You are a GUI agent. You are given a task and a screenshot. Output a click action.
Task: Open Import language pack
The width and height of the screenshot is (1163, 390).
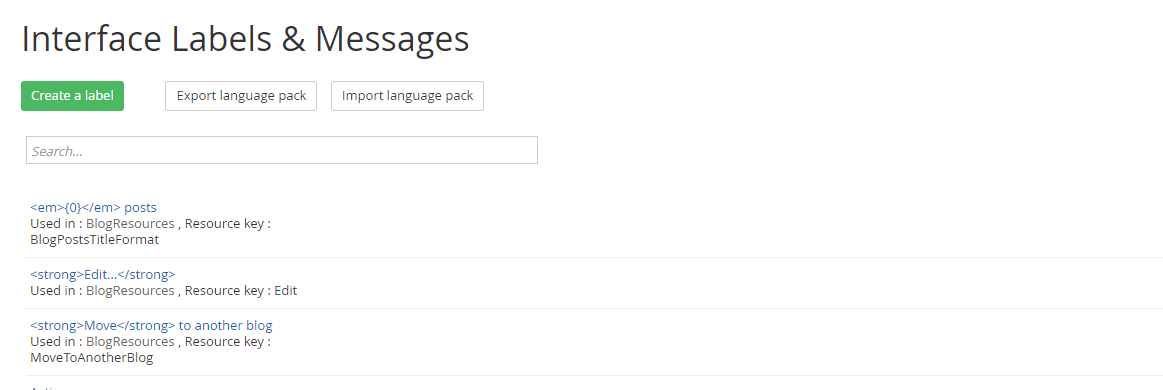point(407,96)
